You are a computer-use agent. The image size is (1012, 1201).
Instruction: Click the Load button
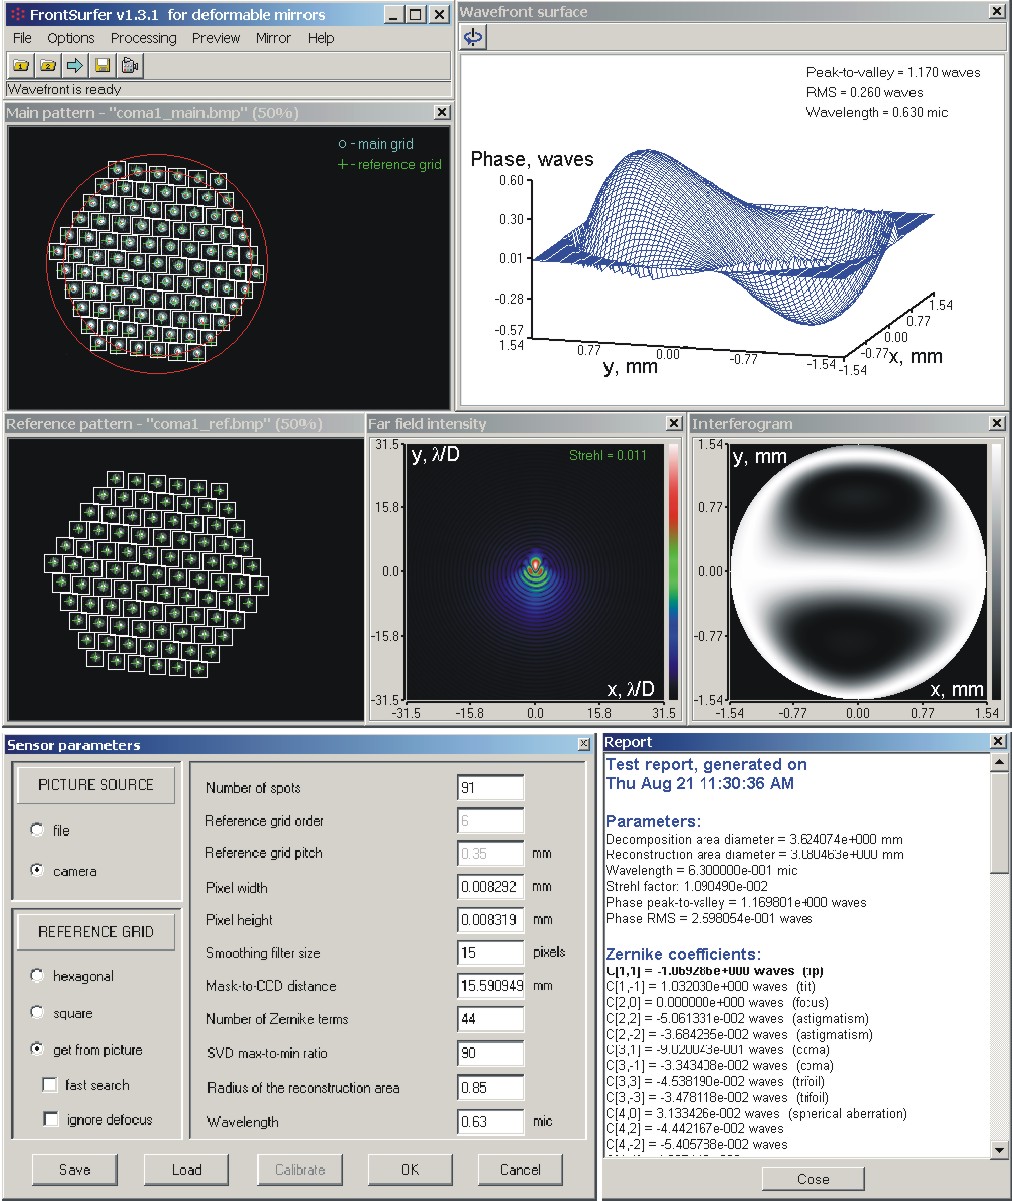tap(186, 1169)
